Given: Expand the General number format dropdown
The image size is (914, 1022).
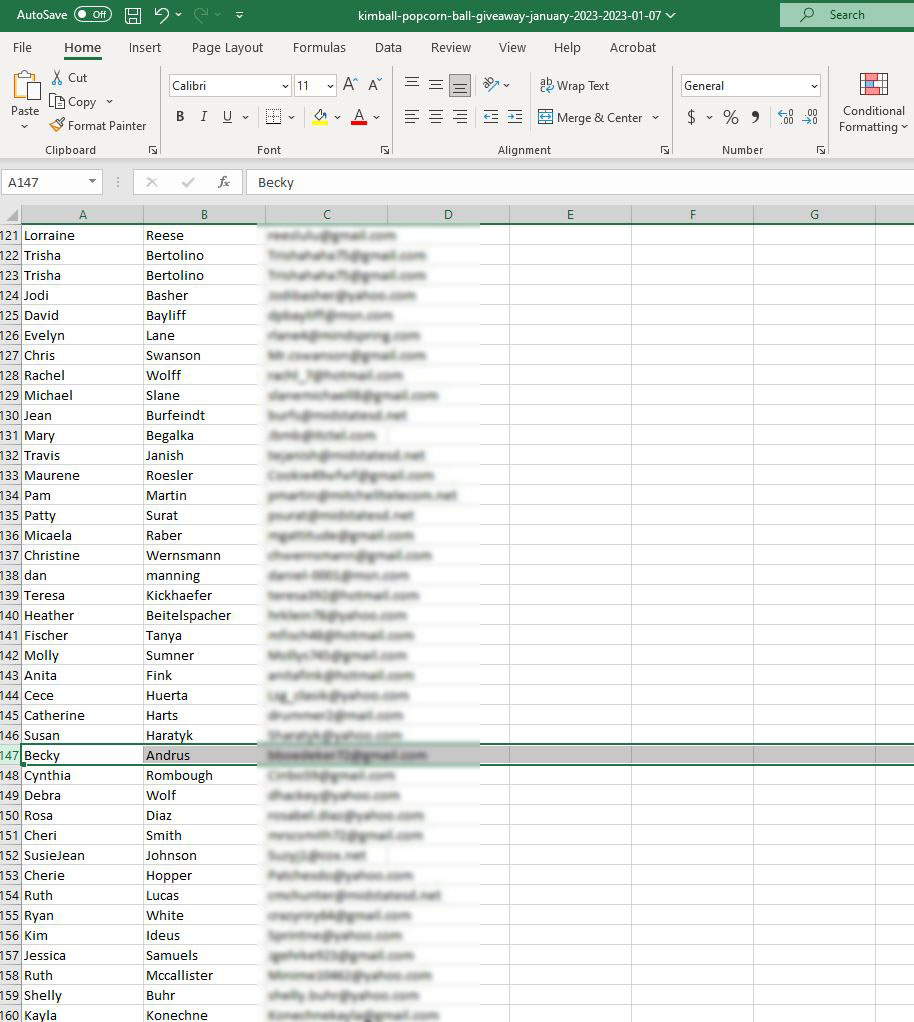Looking at the screenshot, I should tap(814, 86).
